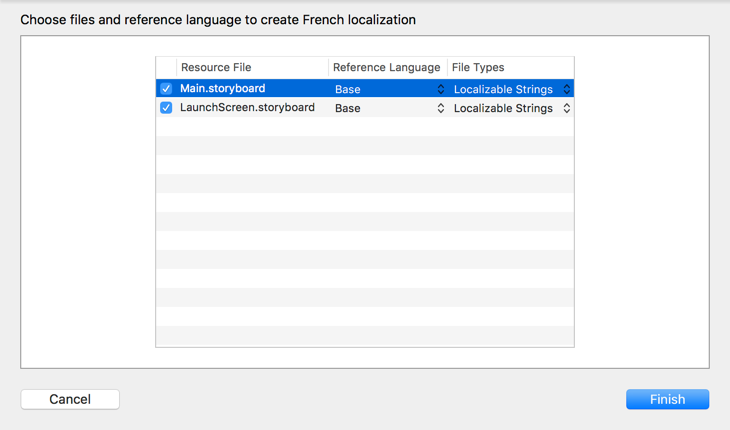Click Localizable Strings text in LaunchScreen.storyboard row
This screenshot has width=730, height=430.
503,108
